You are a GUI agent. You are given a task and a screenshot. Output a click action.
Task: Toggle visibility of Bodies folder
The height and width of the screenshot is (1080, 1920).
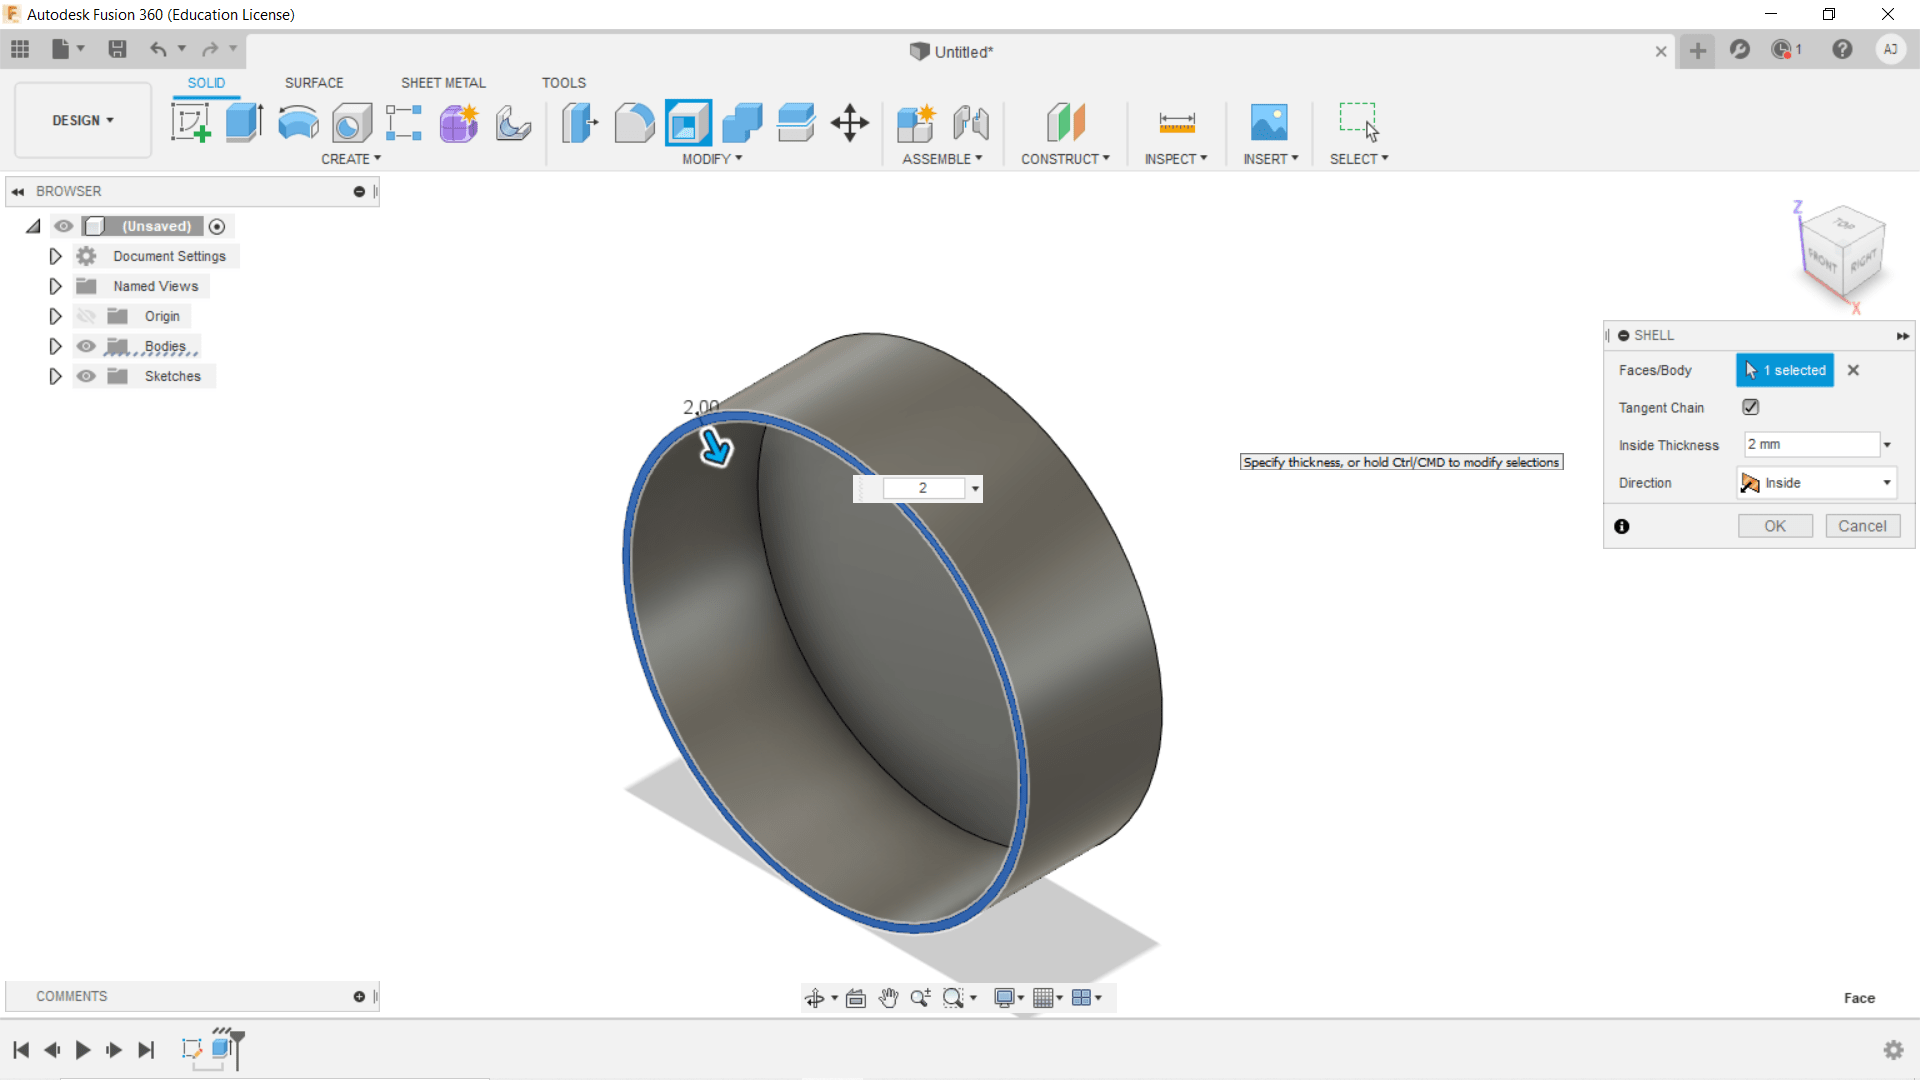point(86,346)
